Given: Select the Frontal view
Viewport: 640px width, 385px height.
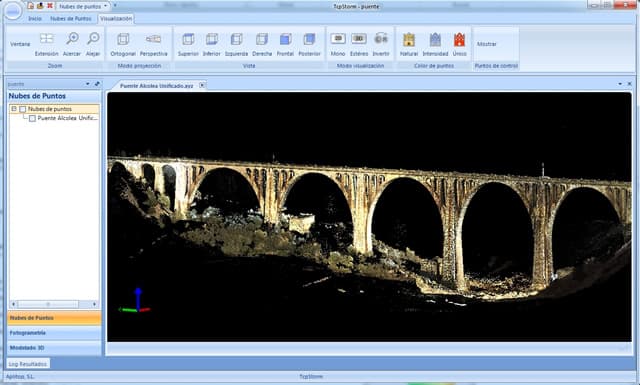Looking at the screenshot, I should coord(285,44).
